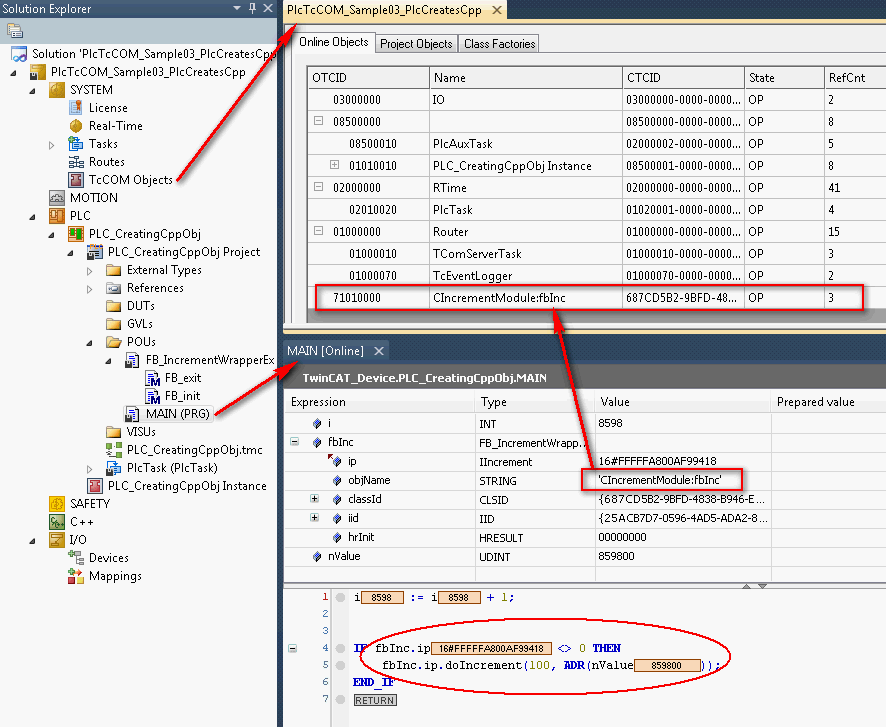This screenshot has height=727, width=886.
Task: Collapse the 08500000 row in objects table
Action: (x=319, y=121)
